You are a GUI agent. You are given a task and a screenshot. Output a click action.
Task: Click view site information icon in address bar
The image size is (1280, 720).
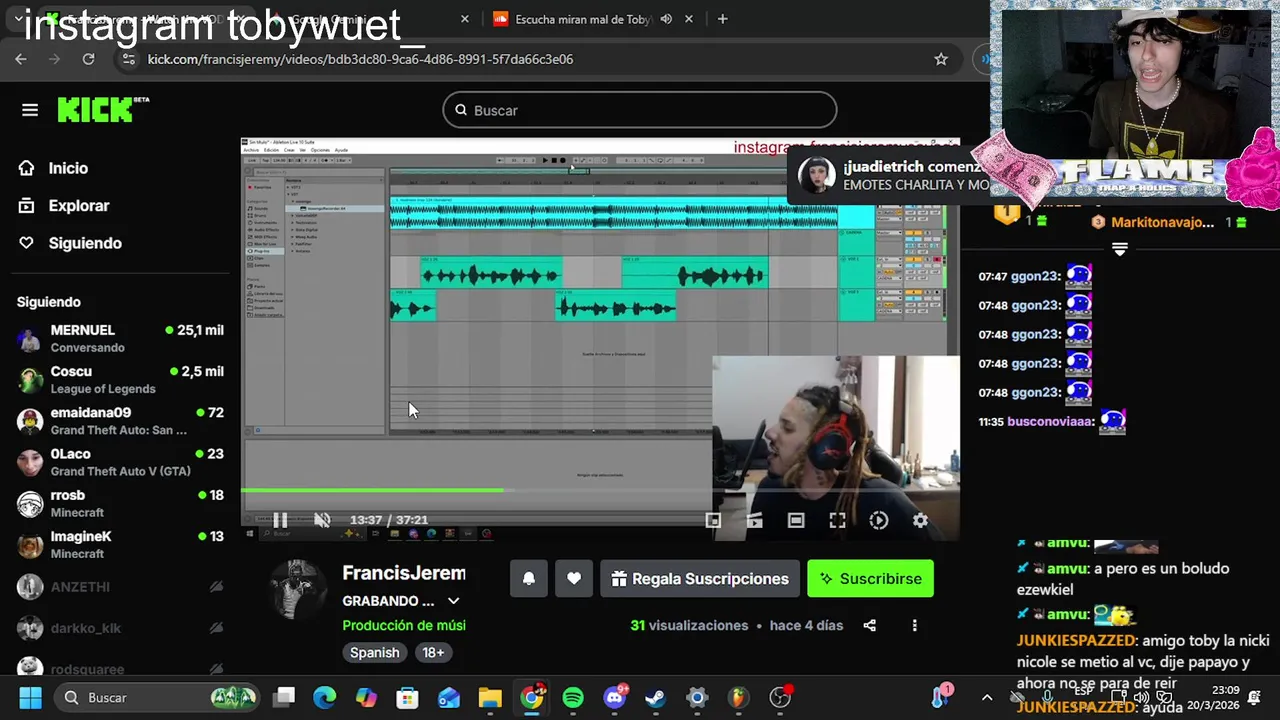tap(128, 59)
